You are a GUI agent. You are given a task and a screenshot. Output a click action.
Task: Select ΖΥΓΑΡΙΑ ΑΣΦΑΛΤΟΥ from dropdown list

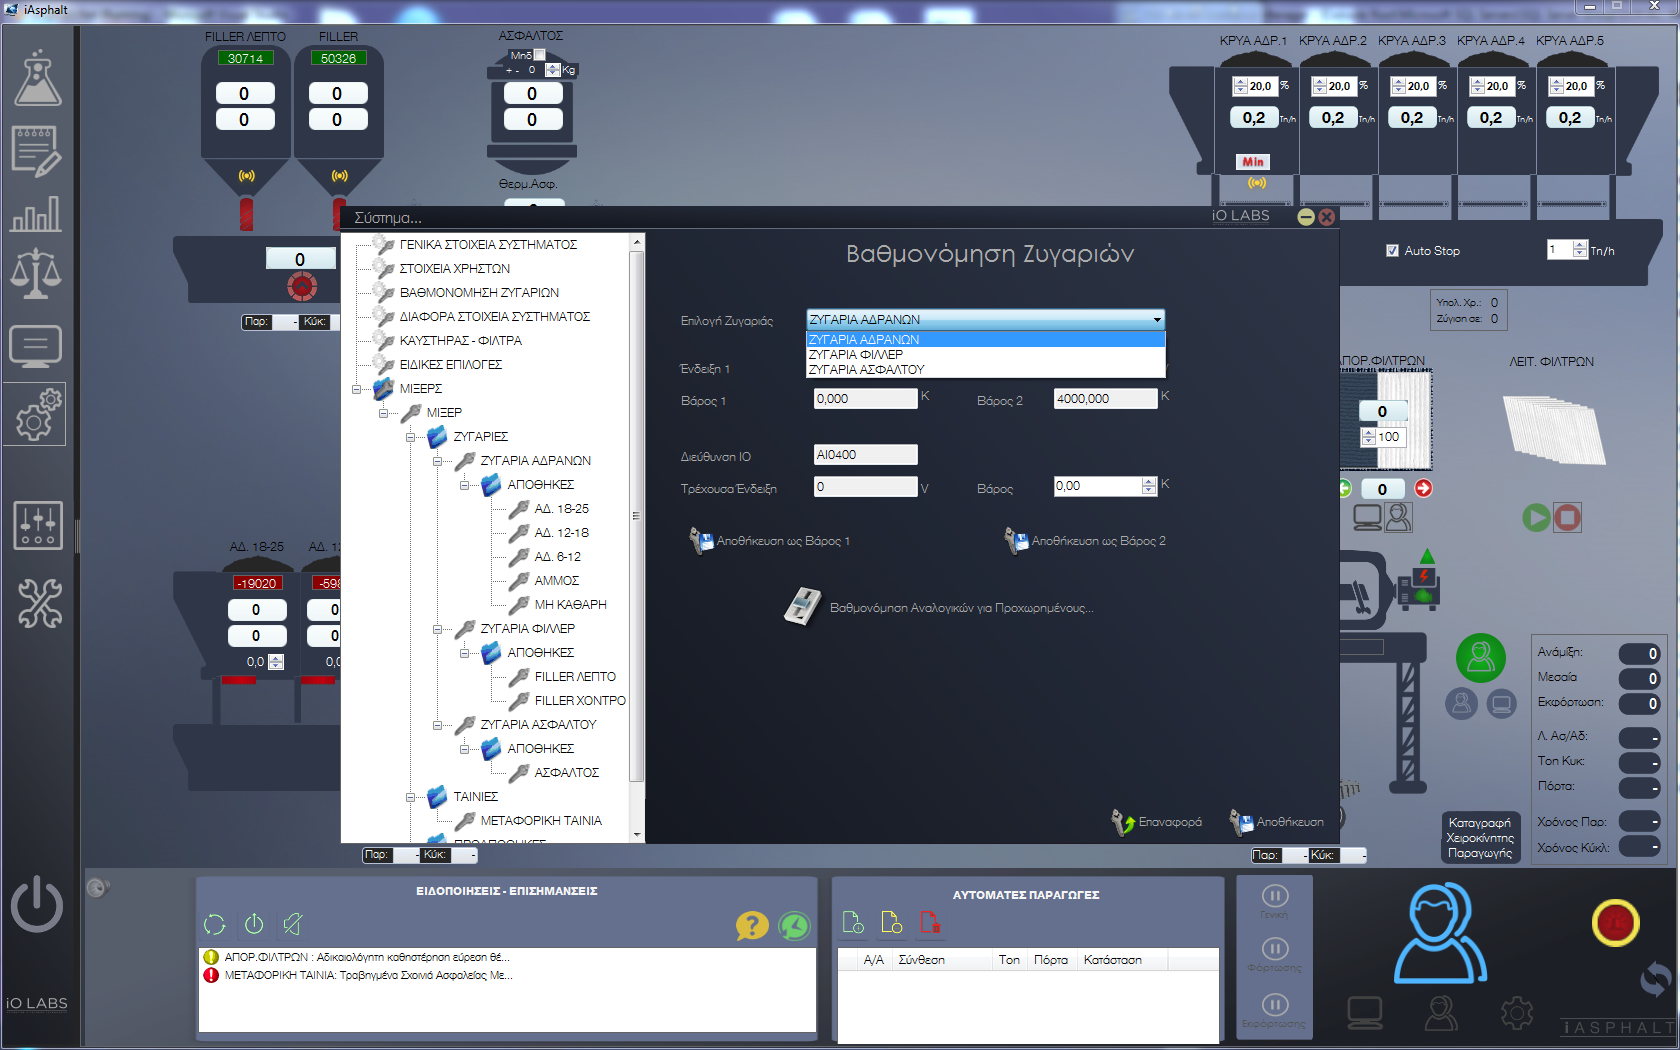(x=866, y=370)
